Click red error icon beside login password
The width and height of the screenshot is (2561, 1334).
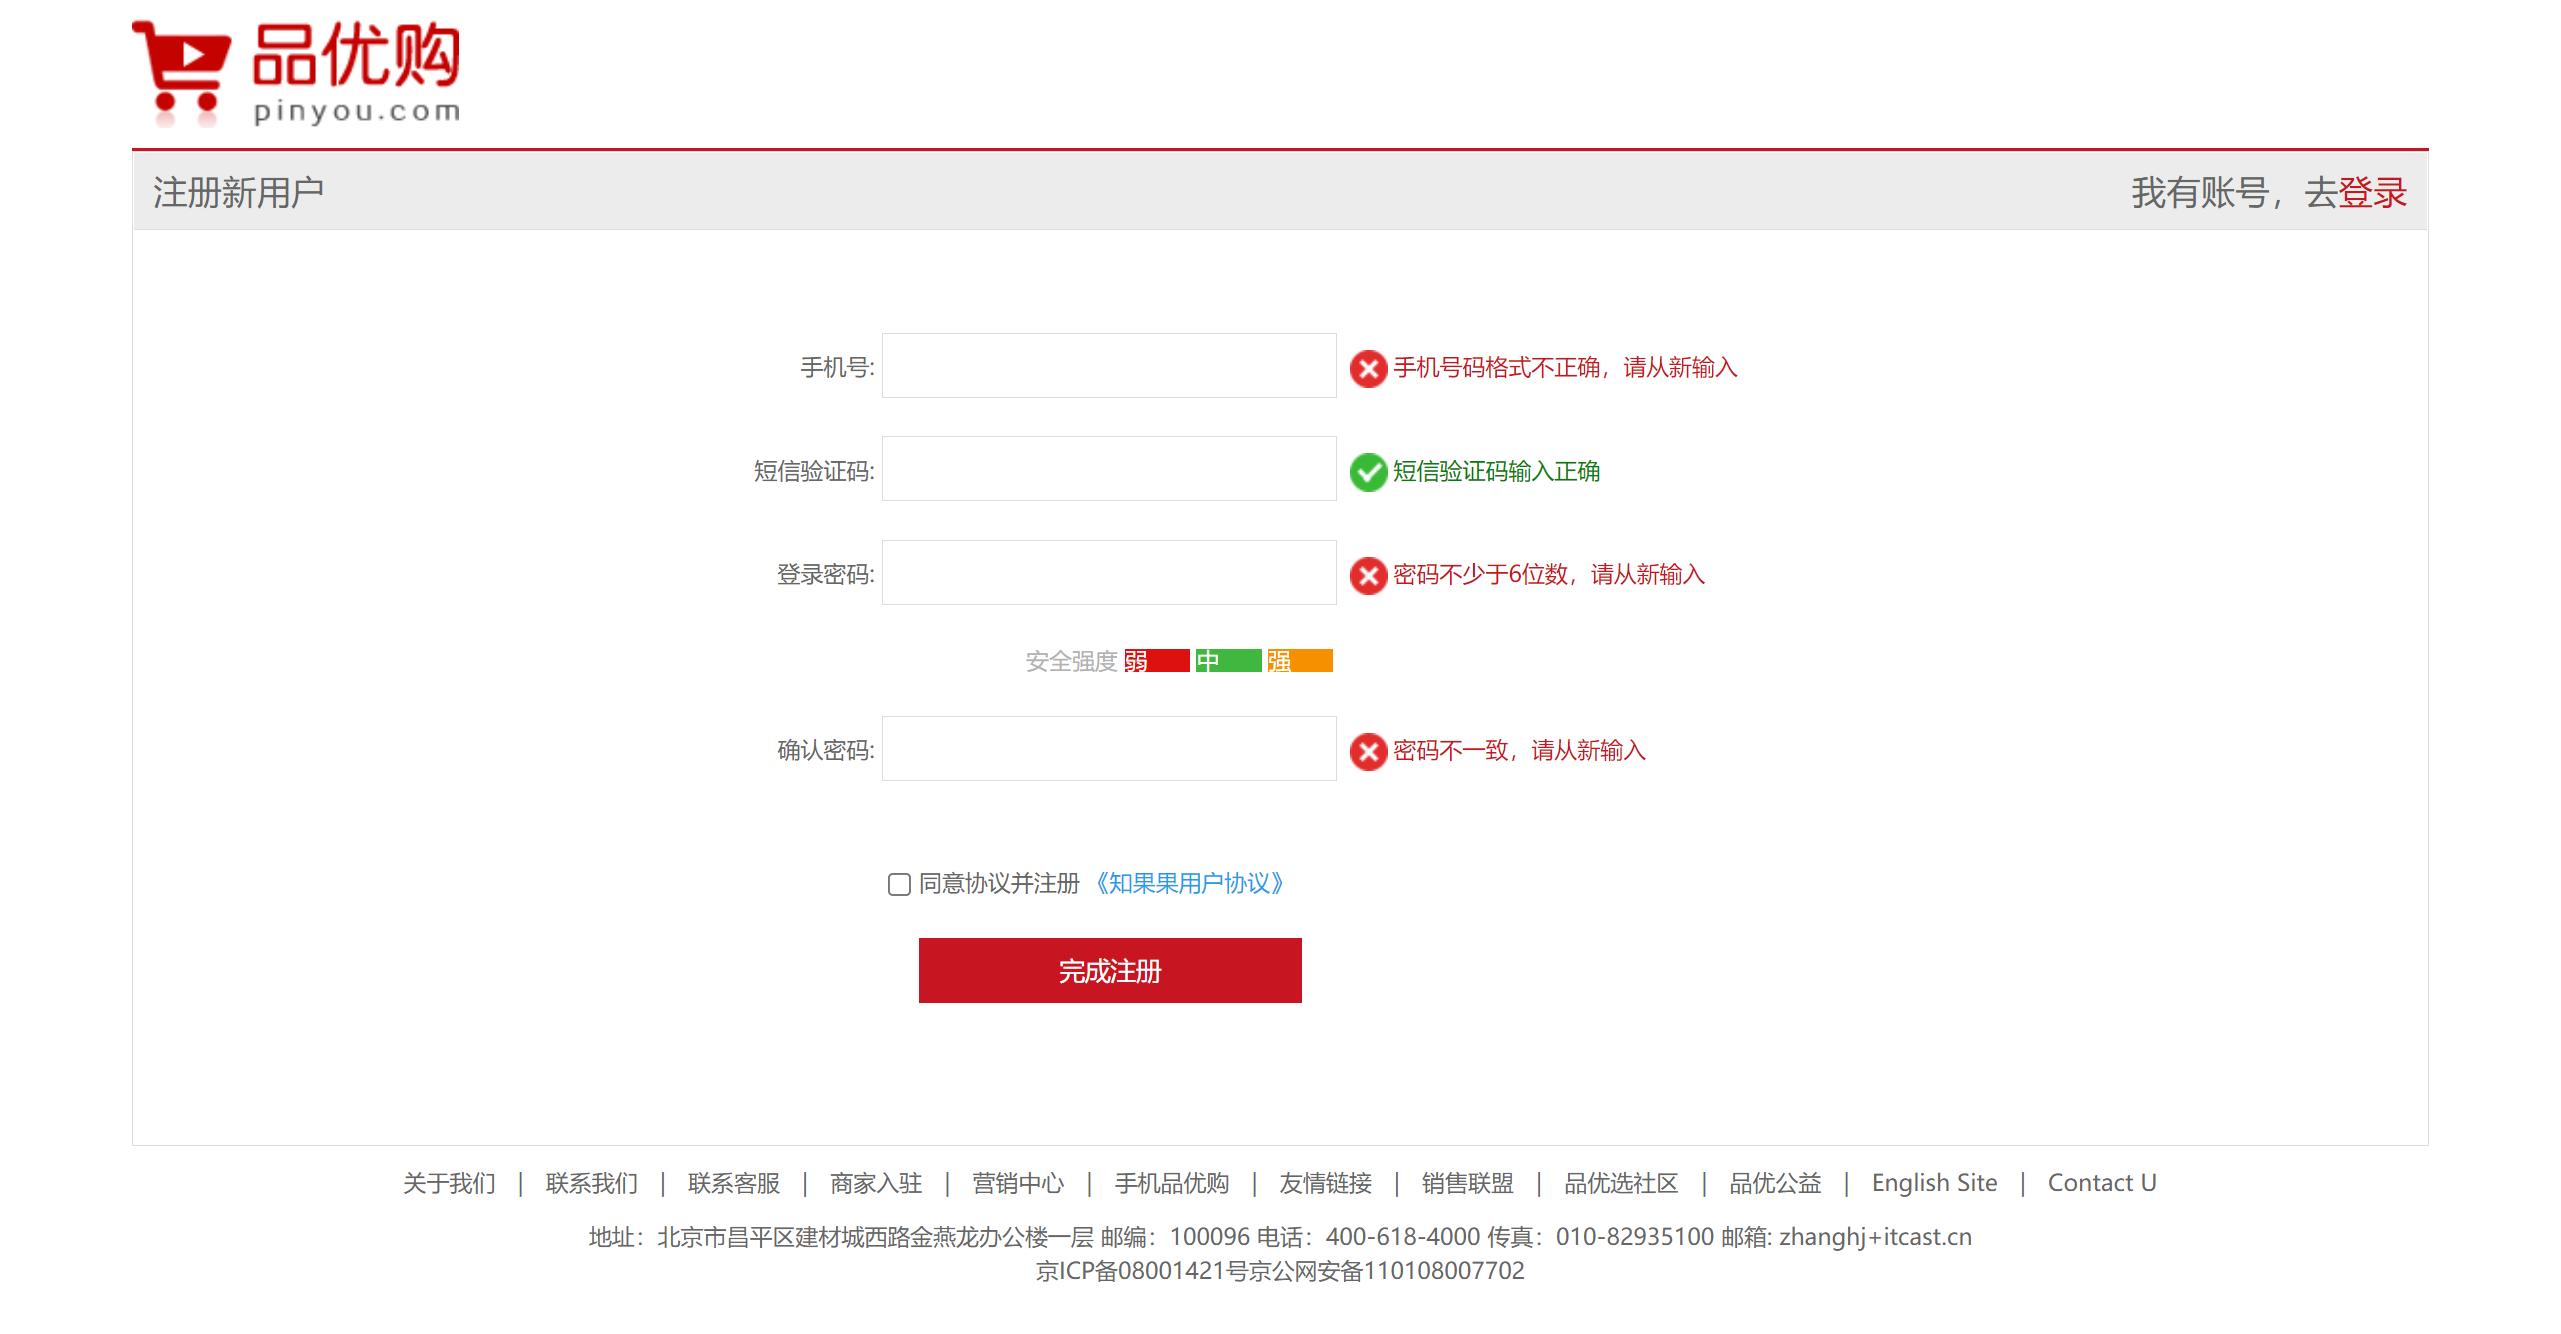1368,575
